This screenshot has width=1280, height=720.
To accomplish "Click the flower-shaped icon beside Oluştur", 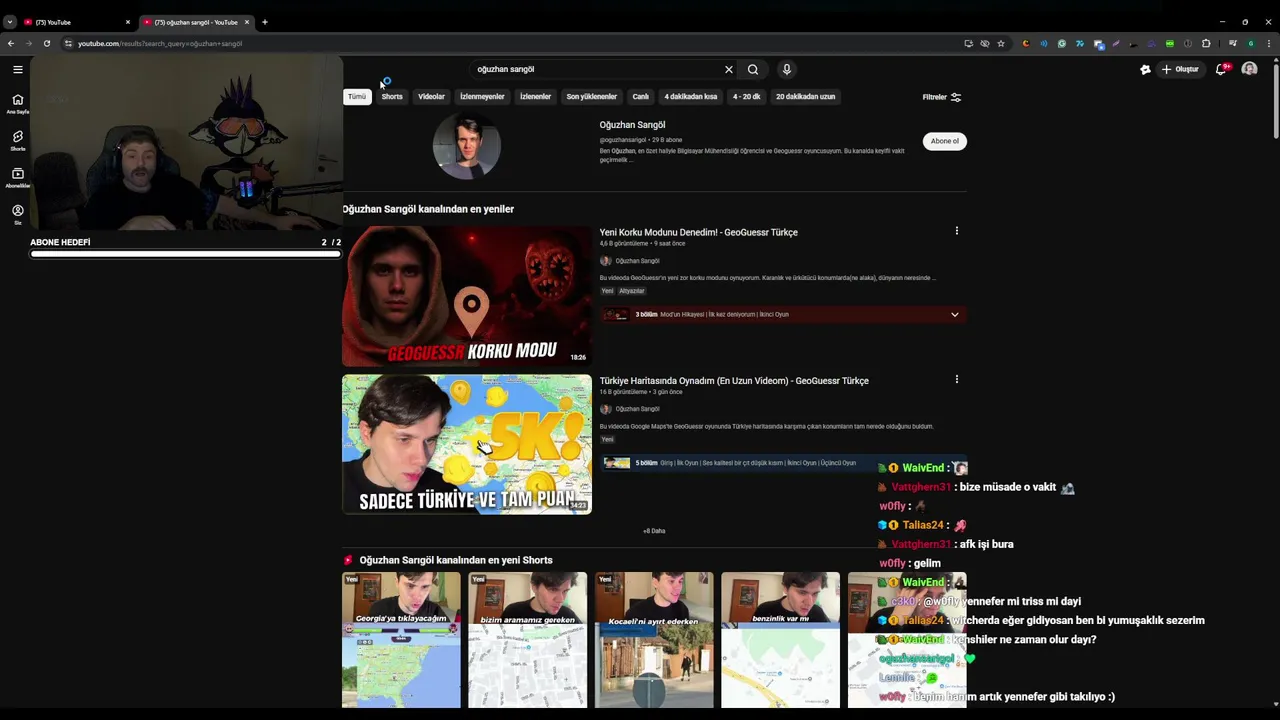I will pyautogui.click(x=1145, y=69).
